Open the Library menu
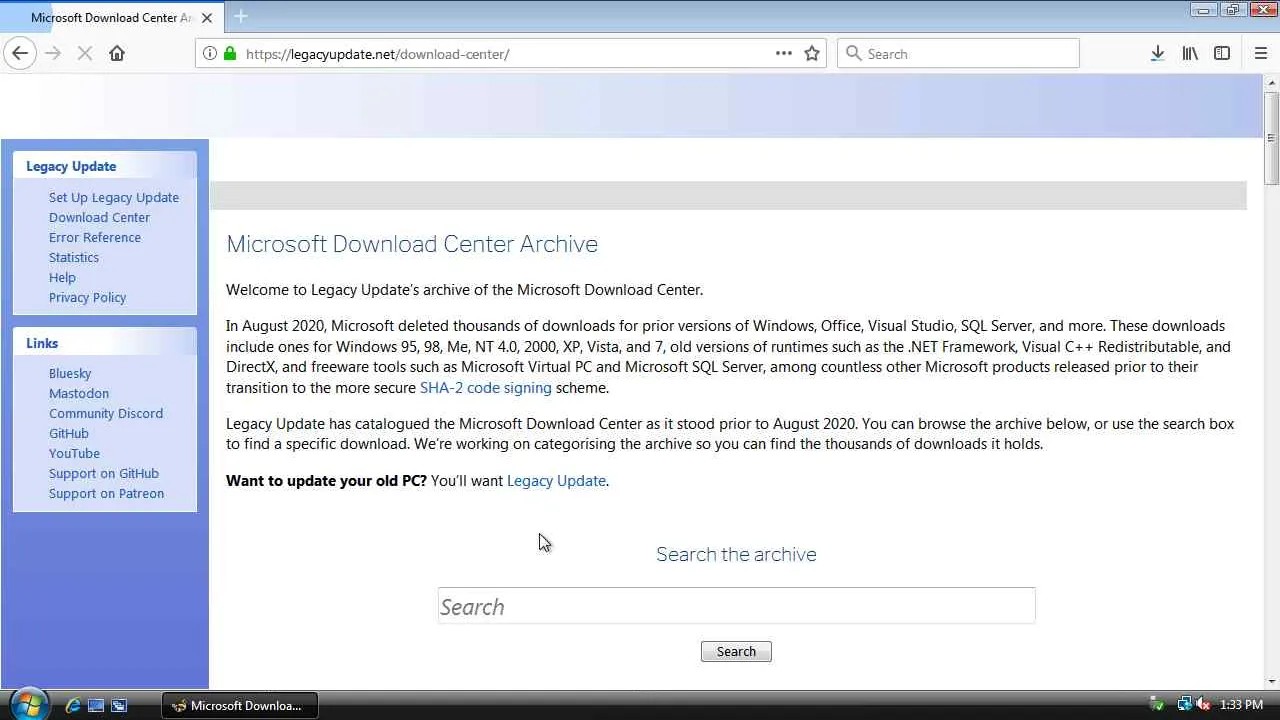The width and height of the screenshot is (1280, 720). coord(1190,54)
